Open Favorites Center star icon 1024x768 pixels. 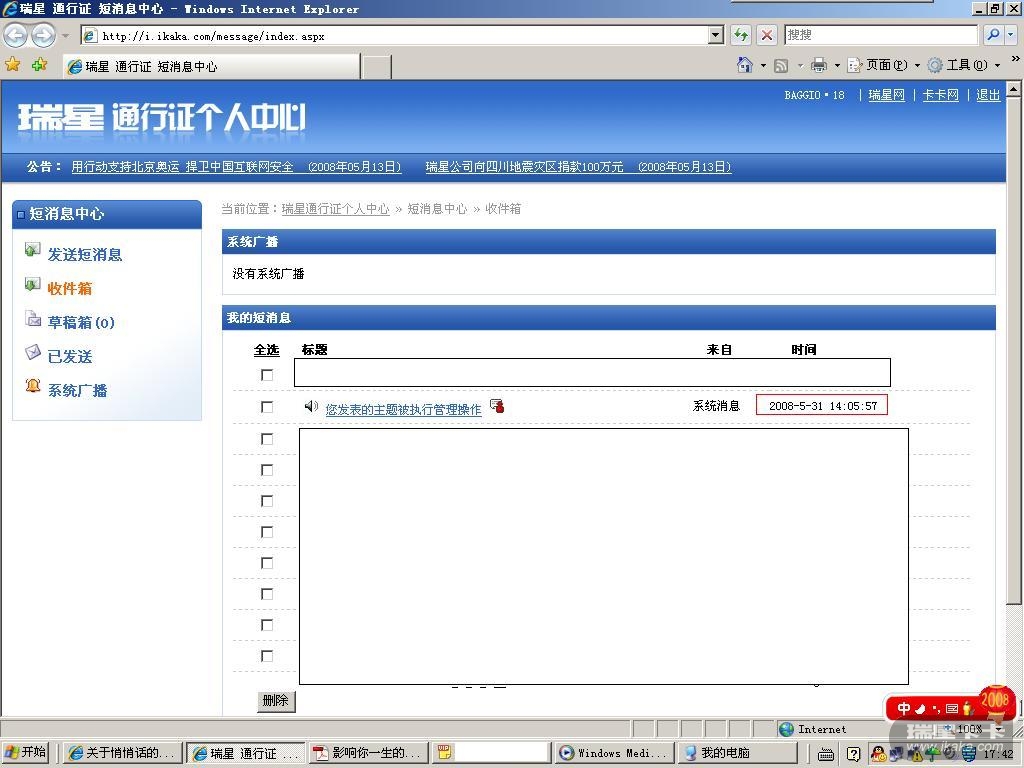pyautogui.click(x=12, y=65)
